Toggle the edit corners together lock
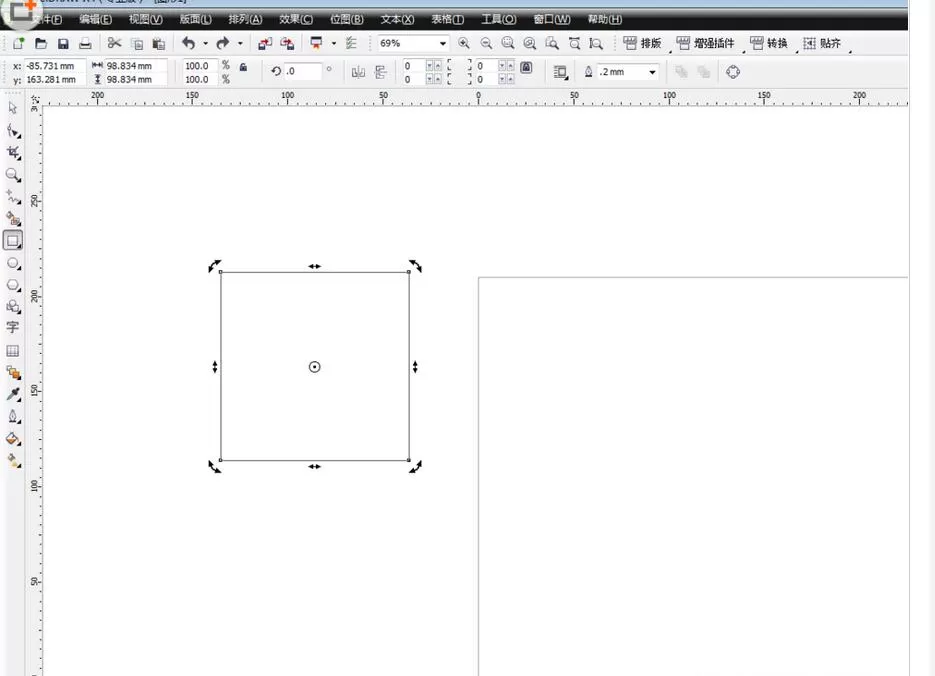This screenshot has height=676, width=935. 526,67
